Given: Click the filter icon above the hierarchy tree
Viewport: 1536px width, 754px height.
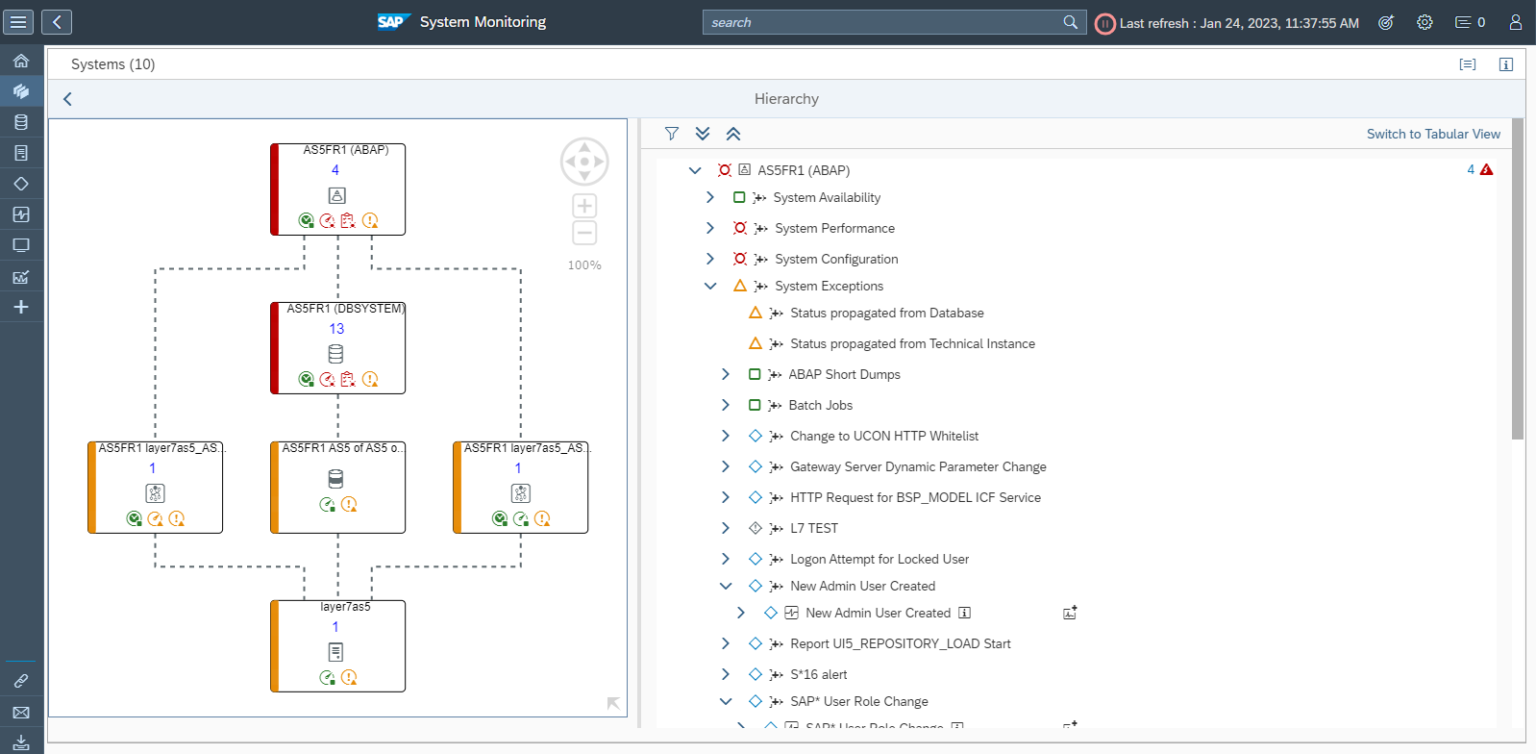Looking at the screenshot, I should click(671, 133).
